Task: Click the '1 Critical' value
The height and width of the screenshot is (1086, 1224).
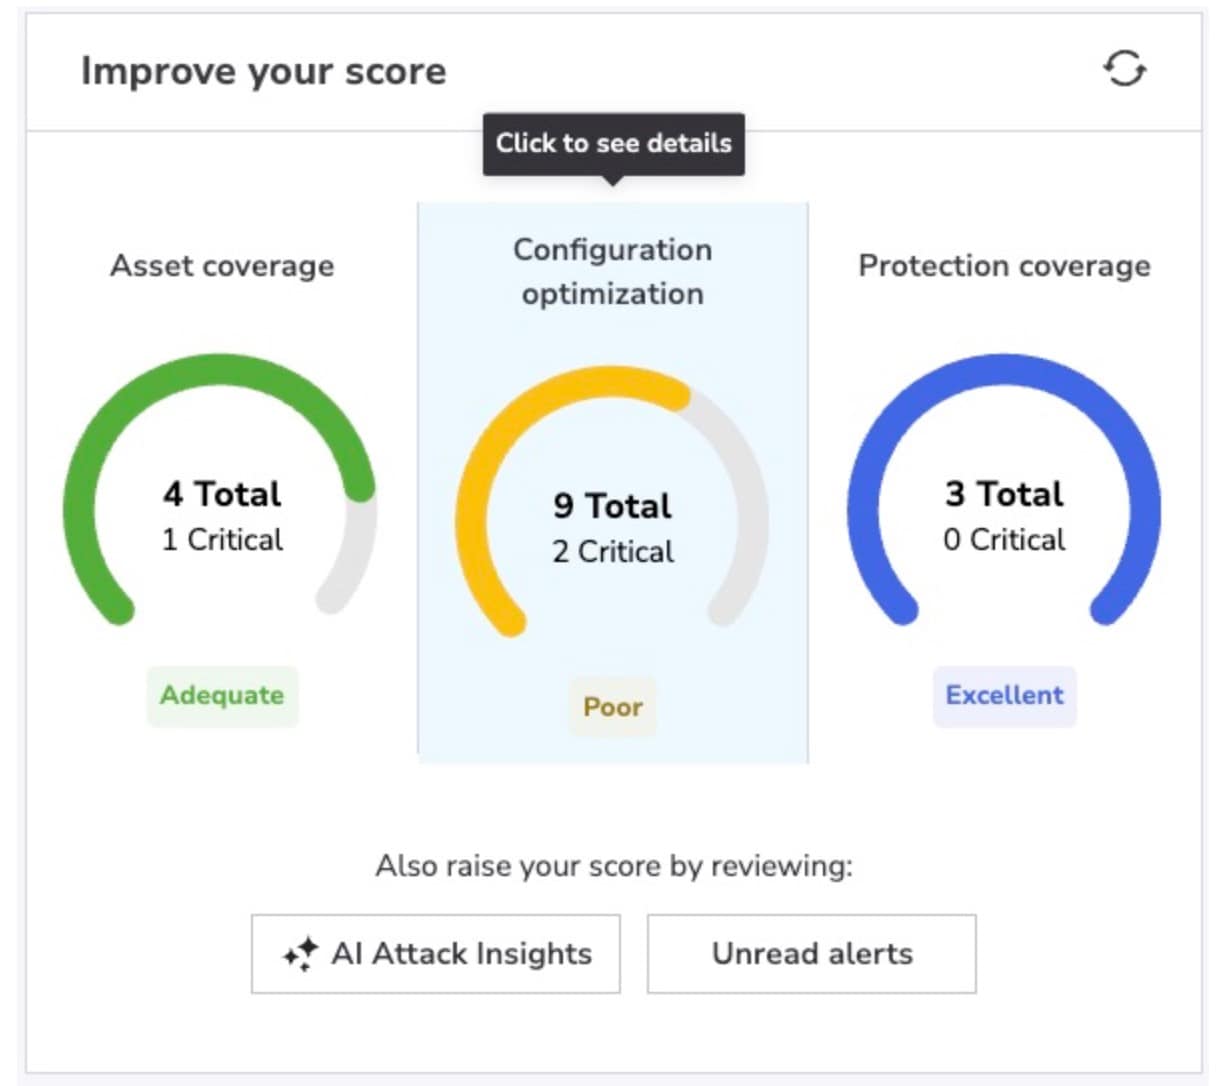Action: [222, 540]
